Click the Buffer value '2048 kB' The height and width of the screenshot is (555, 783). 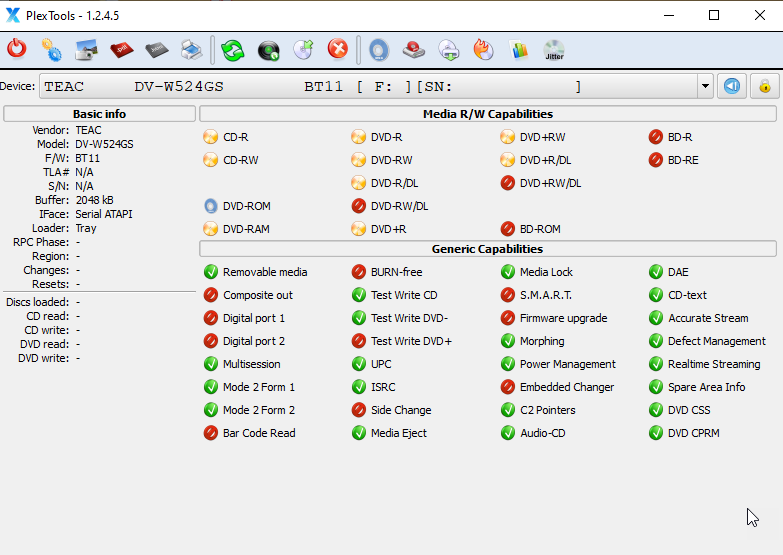tap(94, 200)
